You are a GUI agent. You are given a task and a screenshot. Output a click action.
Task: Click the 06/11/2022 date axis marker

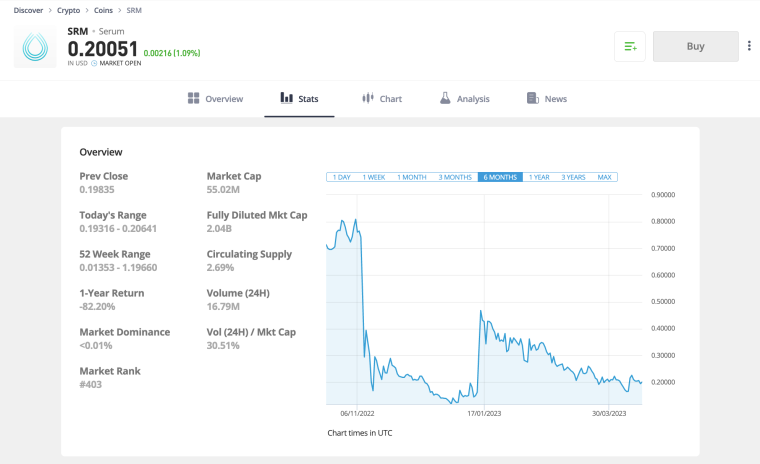pos(357,414)
